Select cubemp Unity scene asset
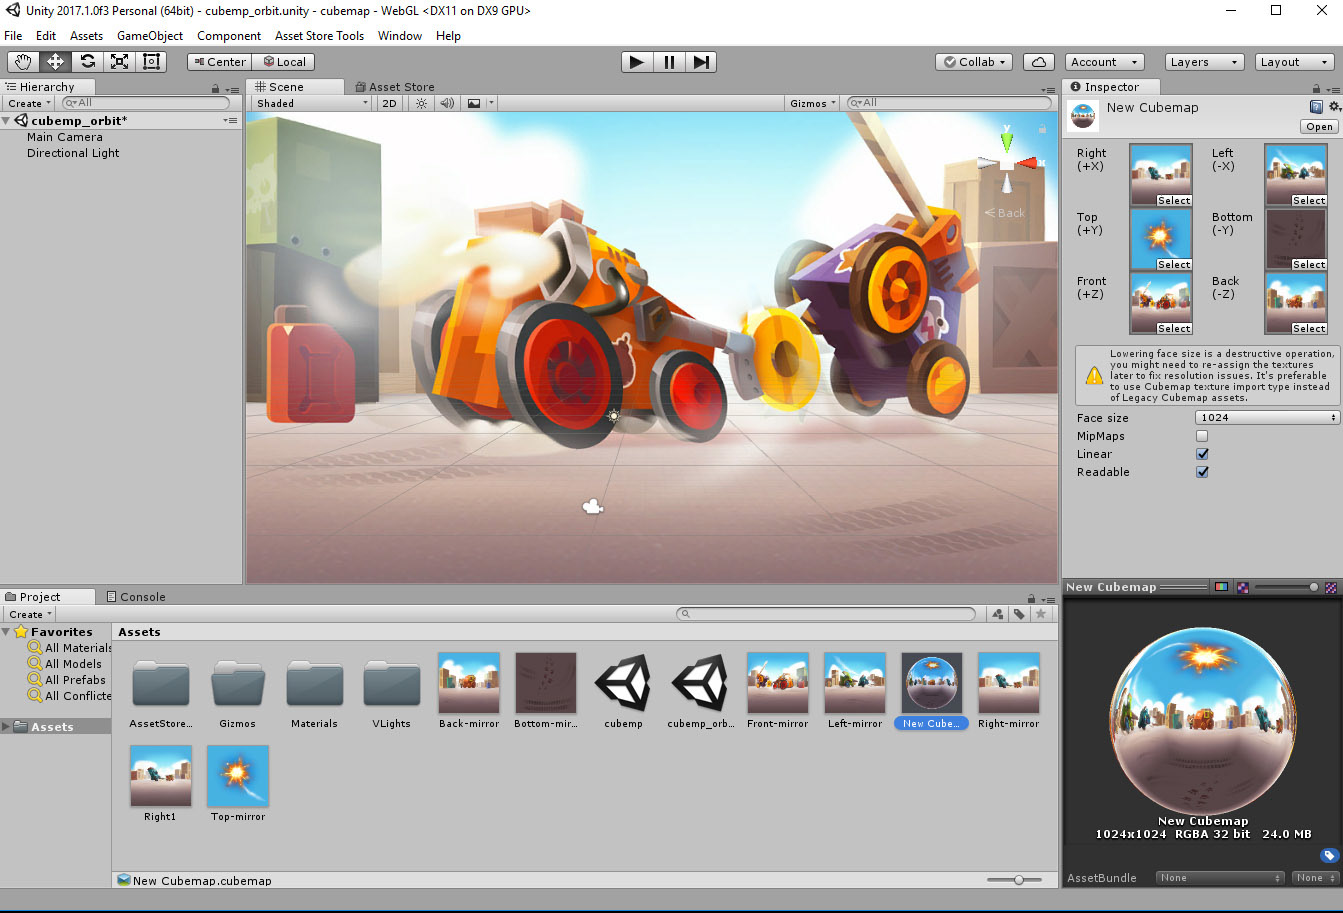Viewport: 1343px width, 913px height. point(623,691)
